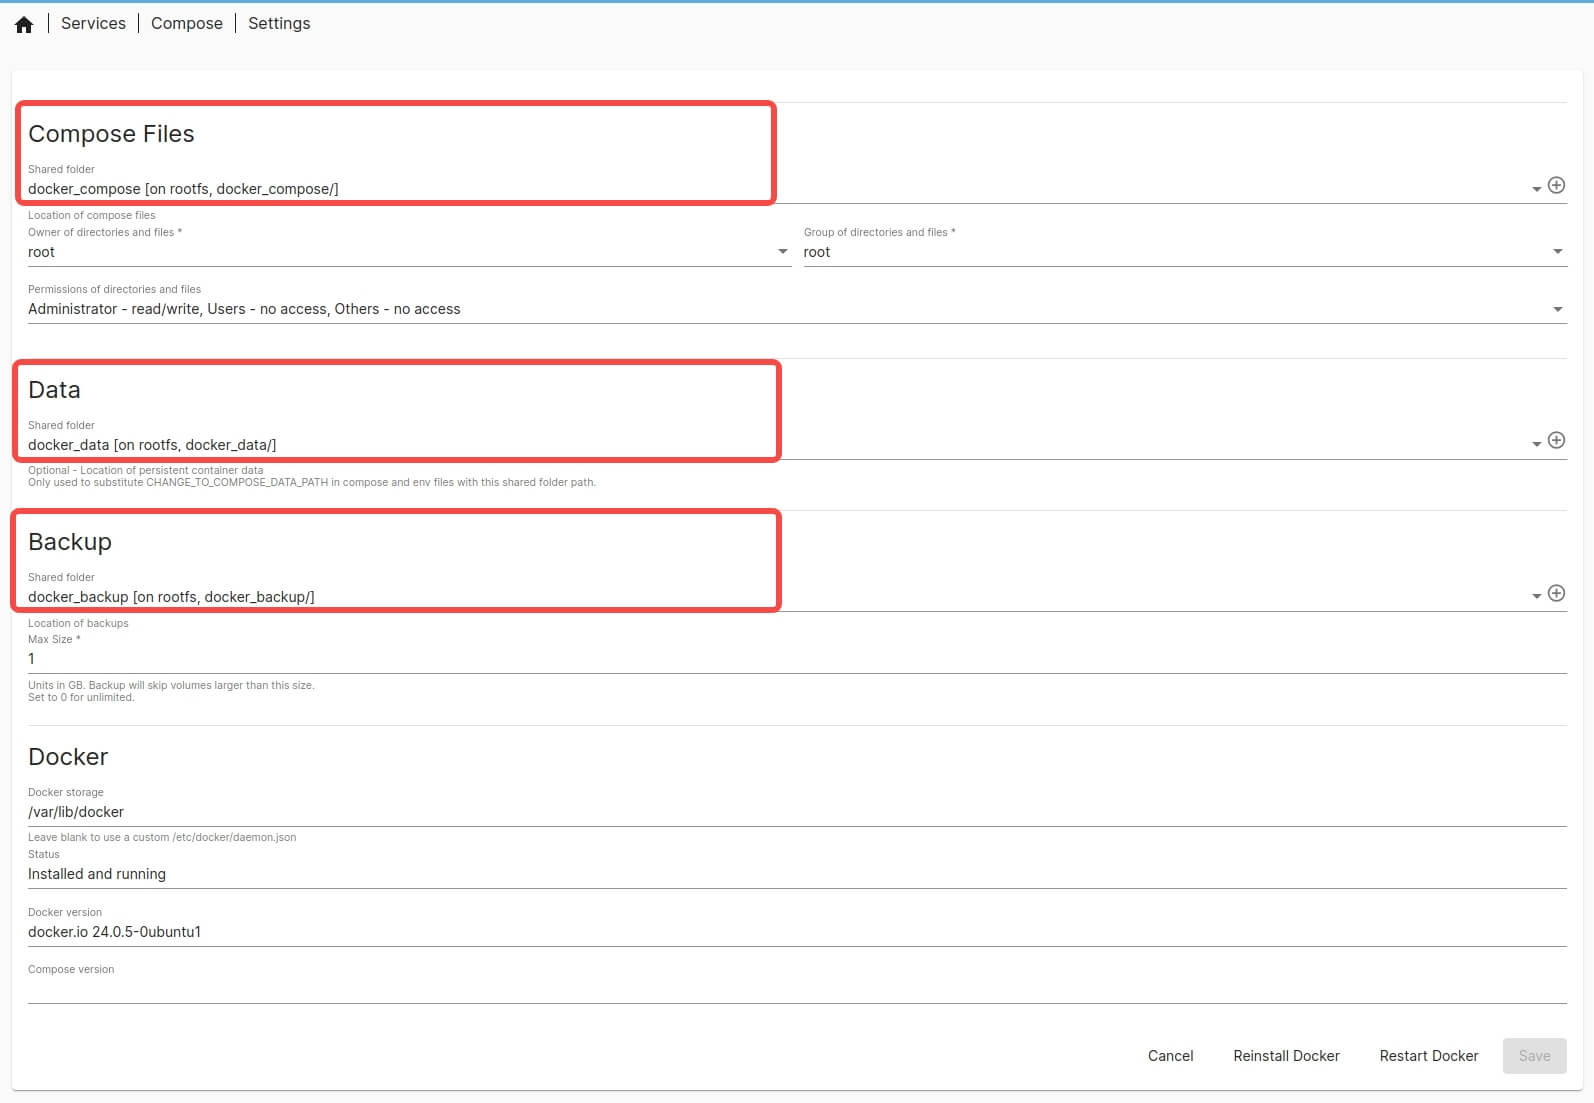Focus the Max Size input field
Image resolution: width=1594 pixels, height=1103 pixels.
click(x=796, y=659)
